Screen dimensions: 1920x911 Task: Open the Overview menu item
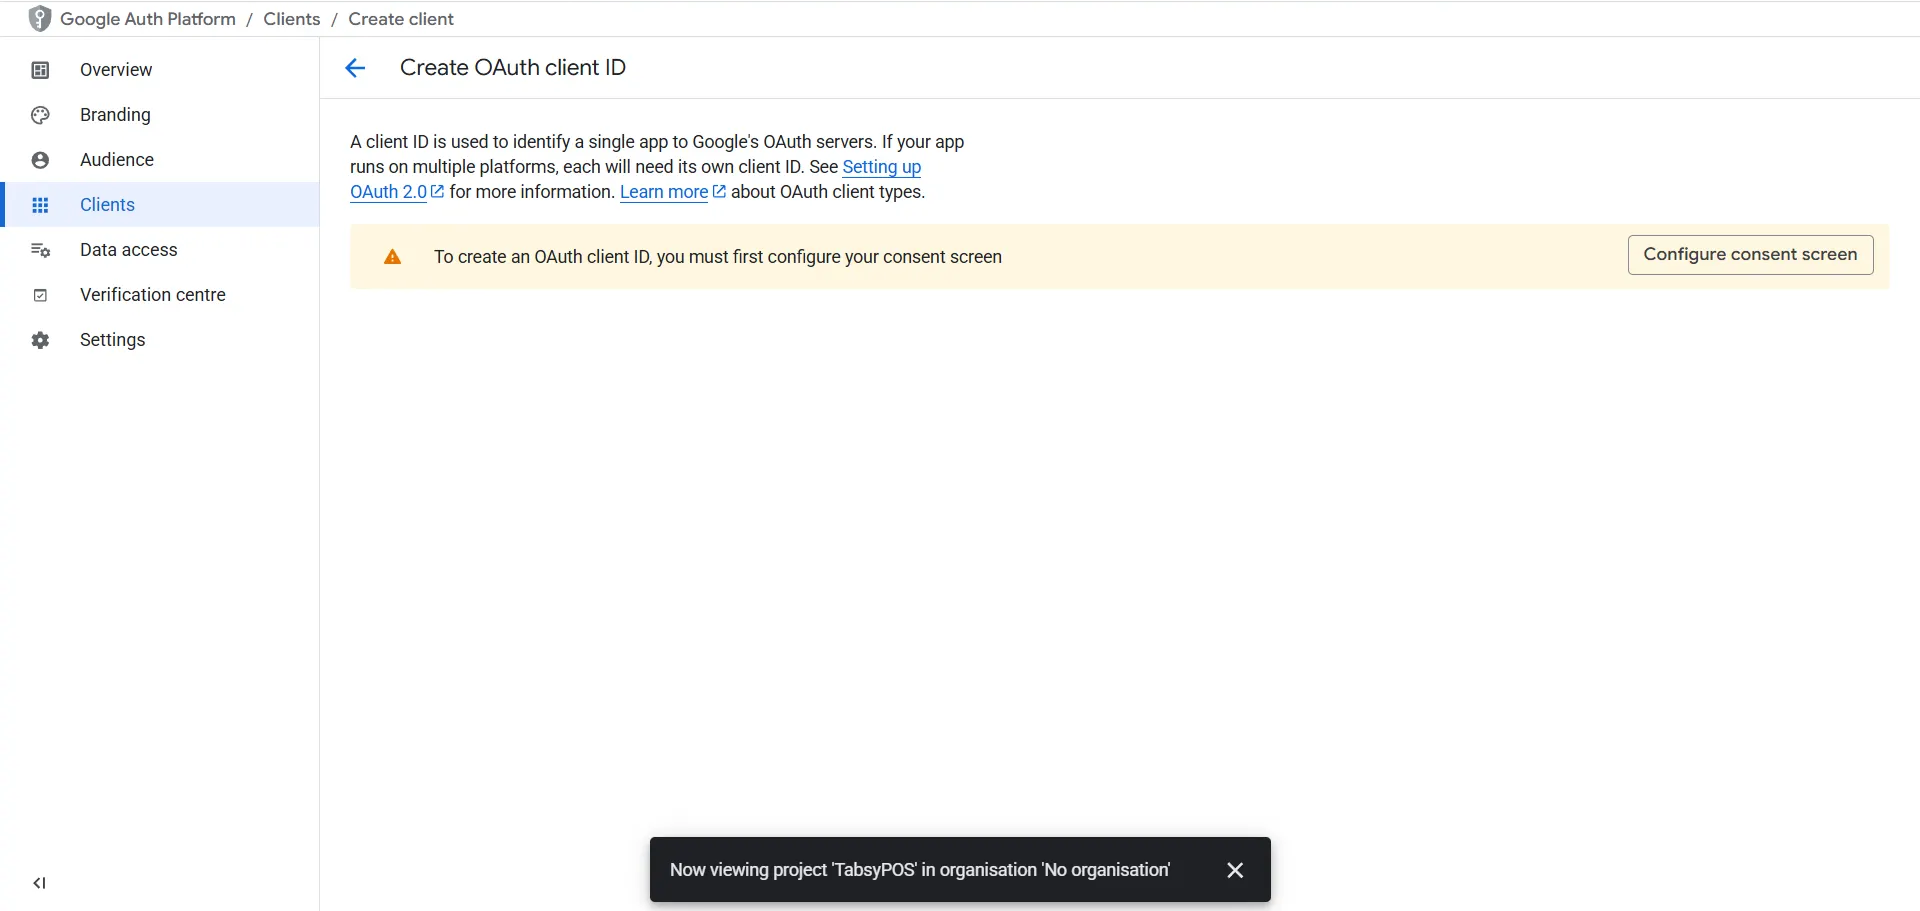coord(162,70)
